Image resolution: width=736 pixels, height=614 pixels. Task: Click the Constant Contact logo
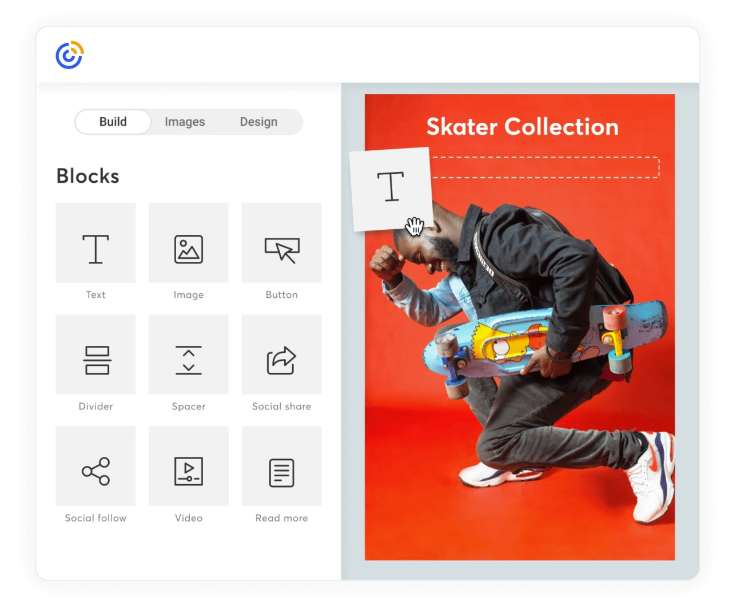click(x=69, y=55)
